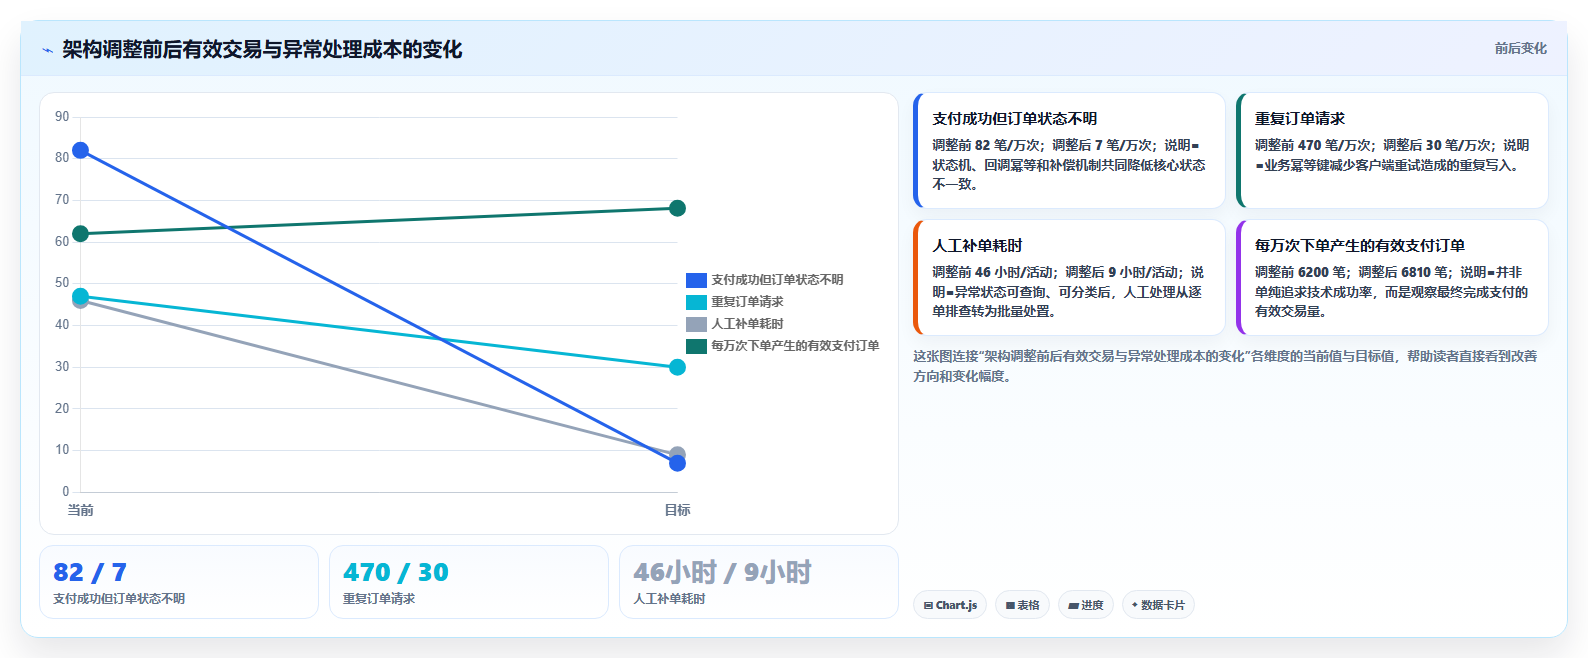Click the title 架构调整前后有效交易与异常处理成本的变化

[262, 50]
